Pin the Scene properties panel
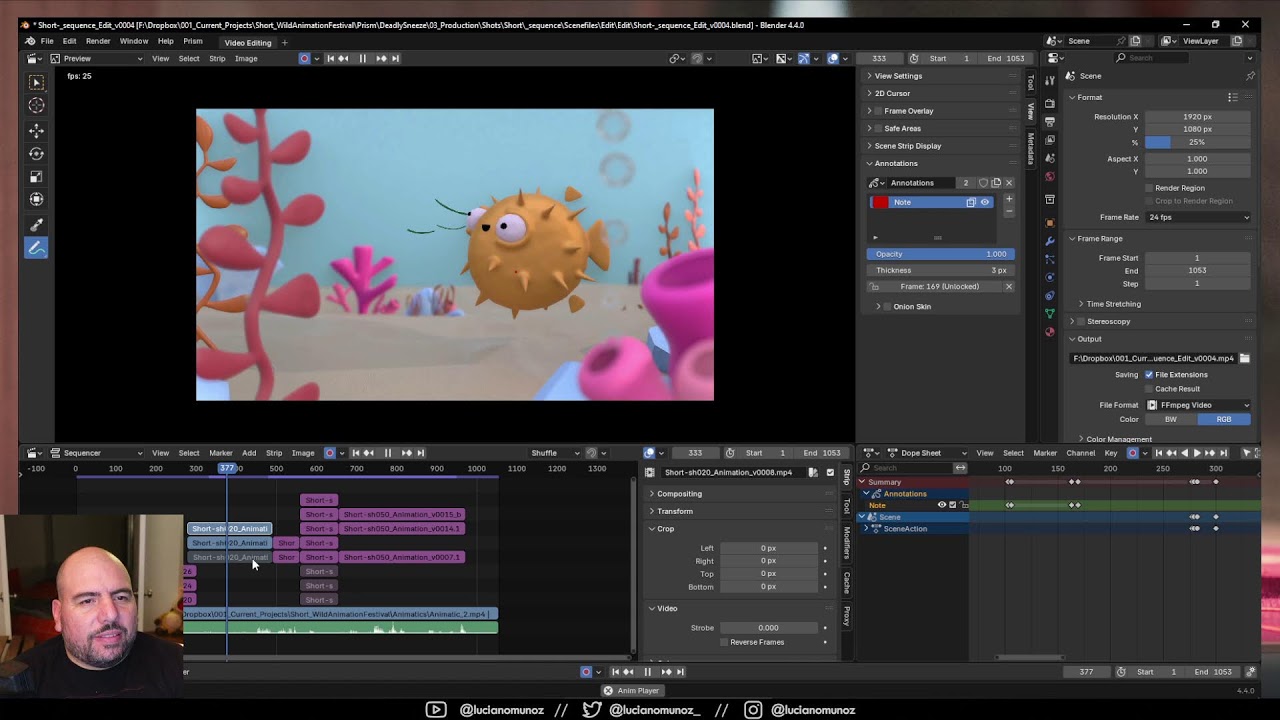The height and width of the screenshot is (720, 1280). pyautogui.click(x=1249, y=76)
